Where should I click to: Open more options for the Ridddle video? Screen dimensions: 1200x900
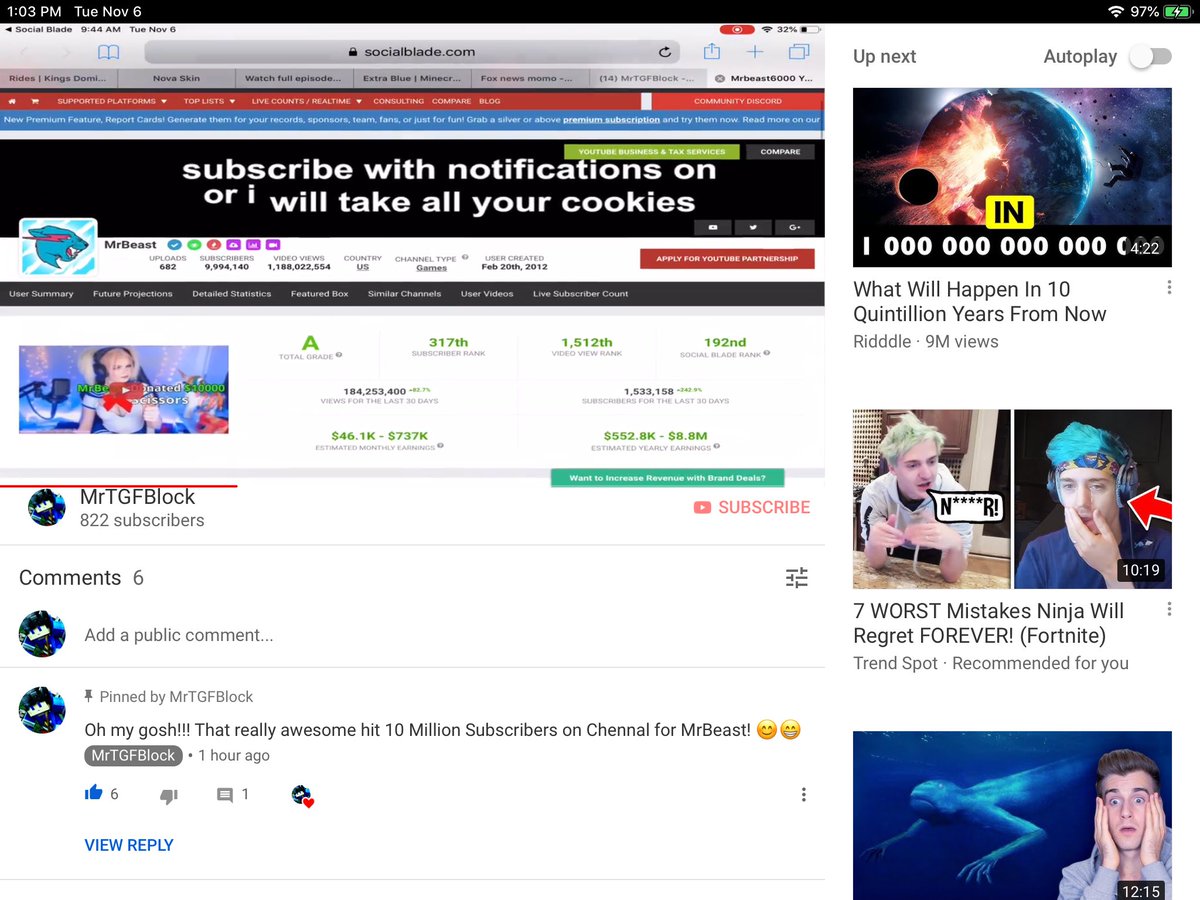point(1169,288)
